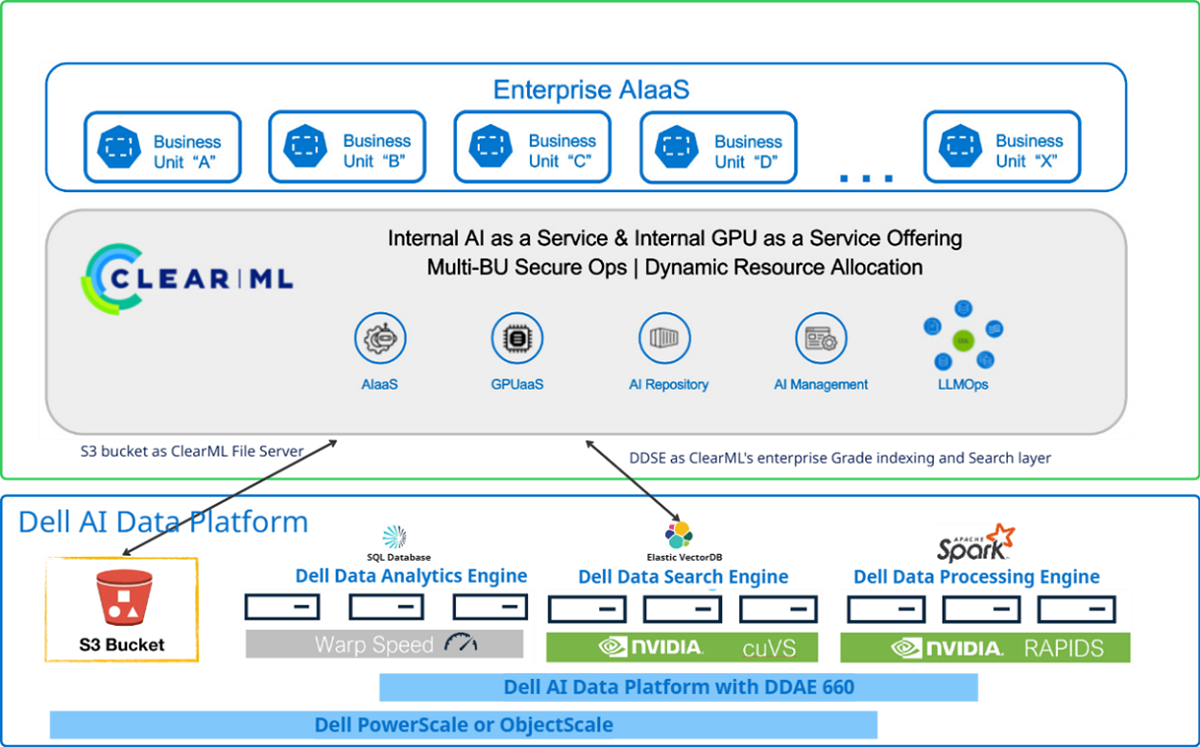Image resolution: width=1200 pixels, height=747 pixels.
Task: Click the "Dell Data Analytics Engine" heading
Action: pyautogui.click(x=411, y=576)
